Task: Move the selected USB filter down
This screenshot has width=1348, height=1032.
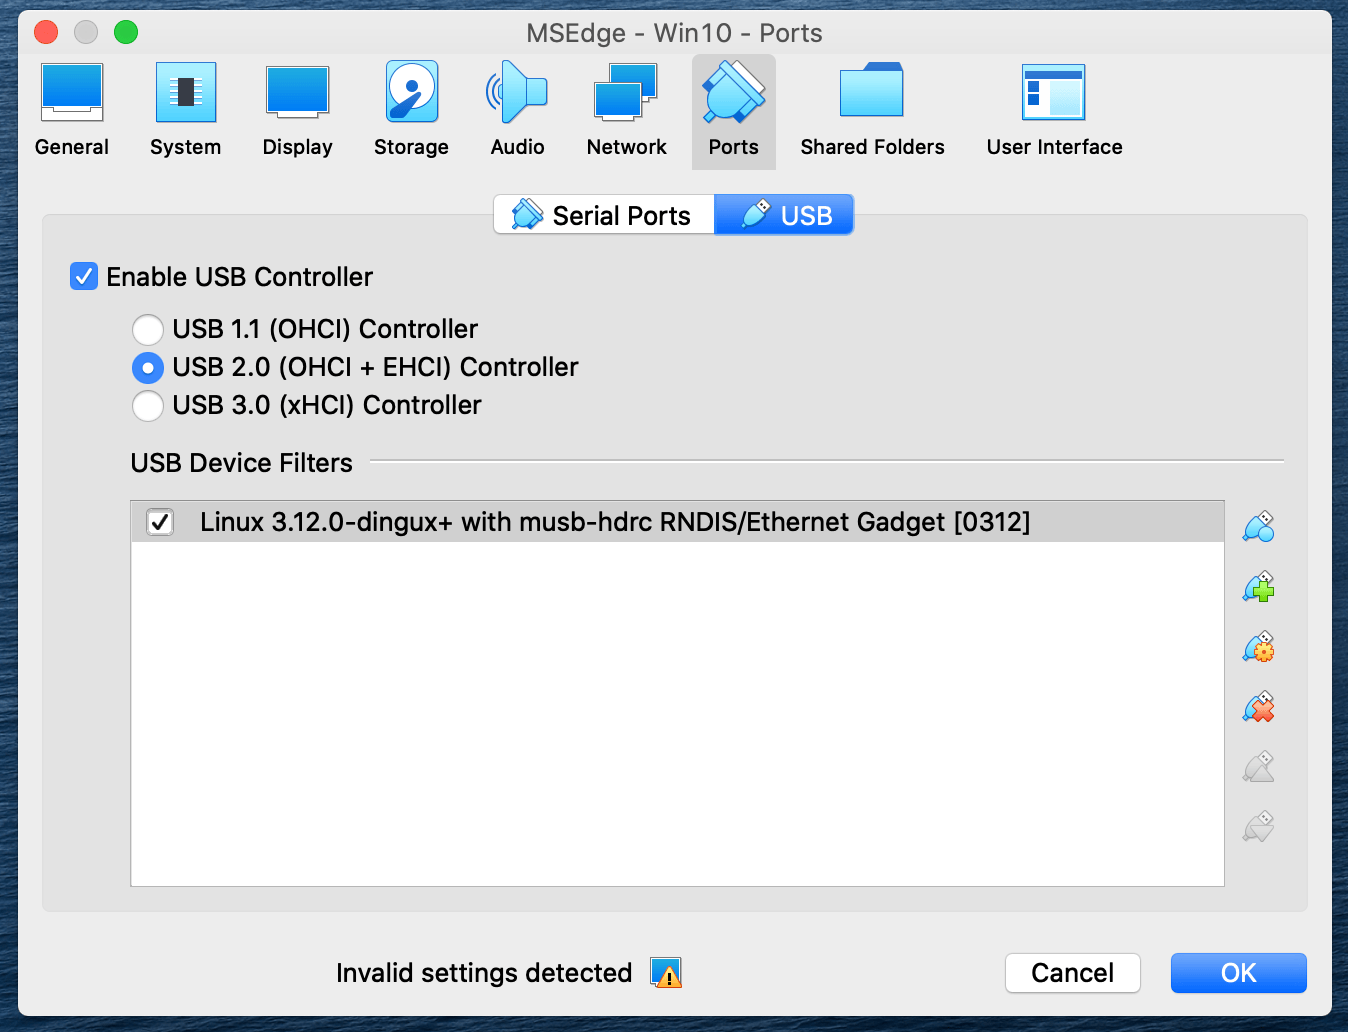Action: (x=1259, y=827)
